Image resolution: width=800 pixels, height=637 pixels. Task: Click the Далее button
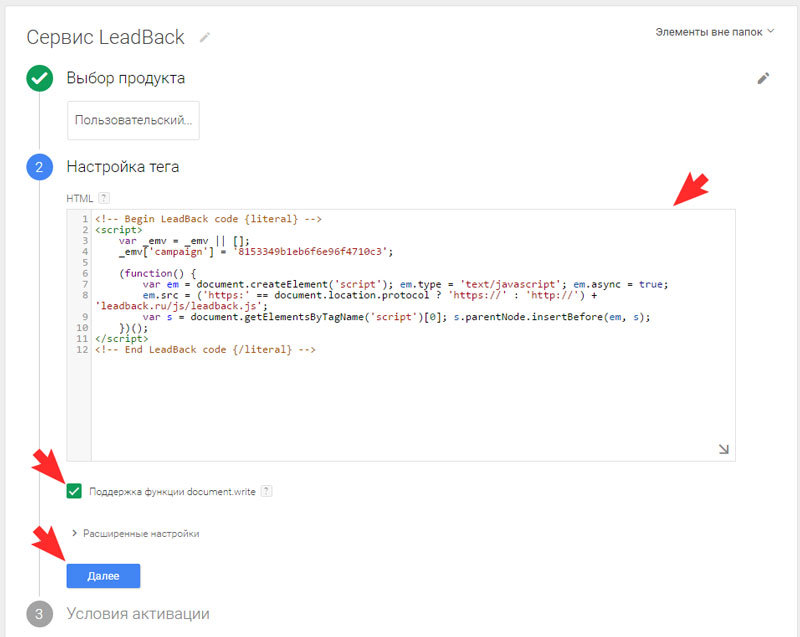click(103, 576)
